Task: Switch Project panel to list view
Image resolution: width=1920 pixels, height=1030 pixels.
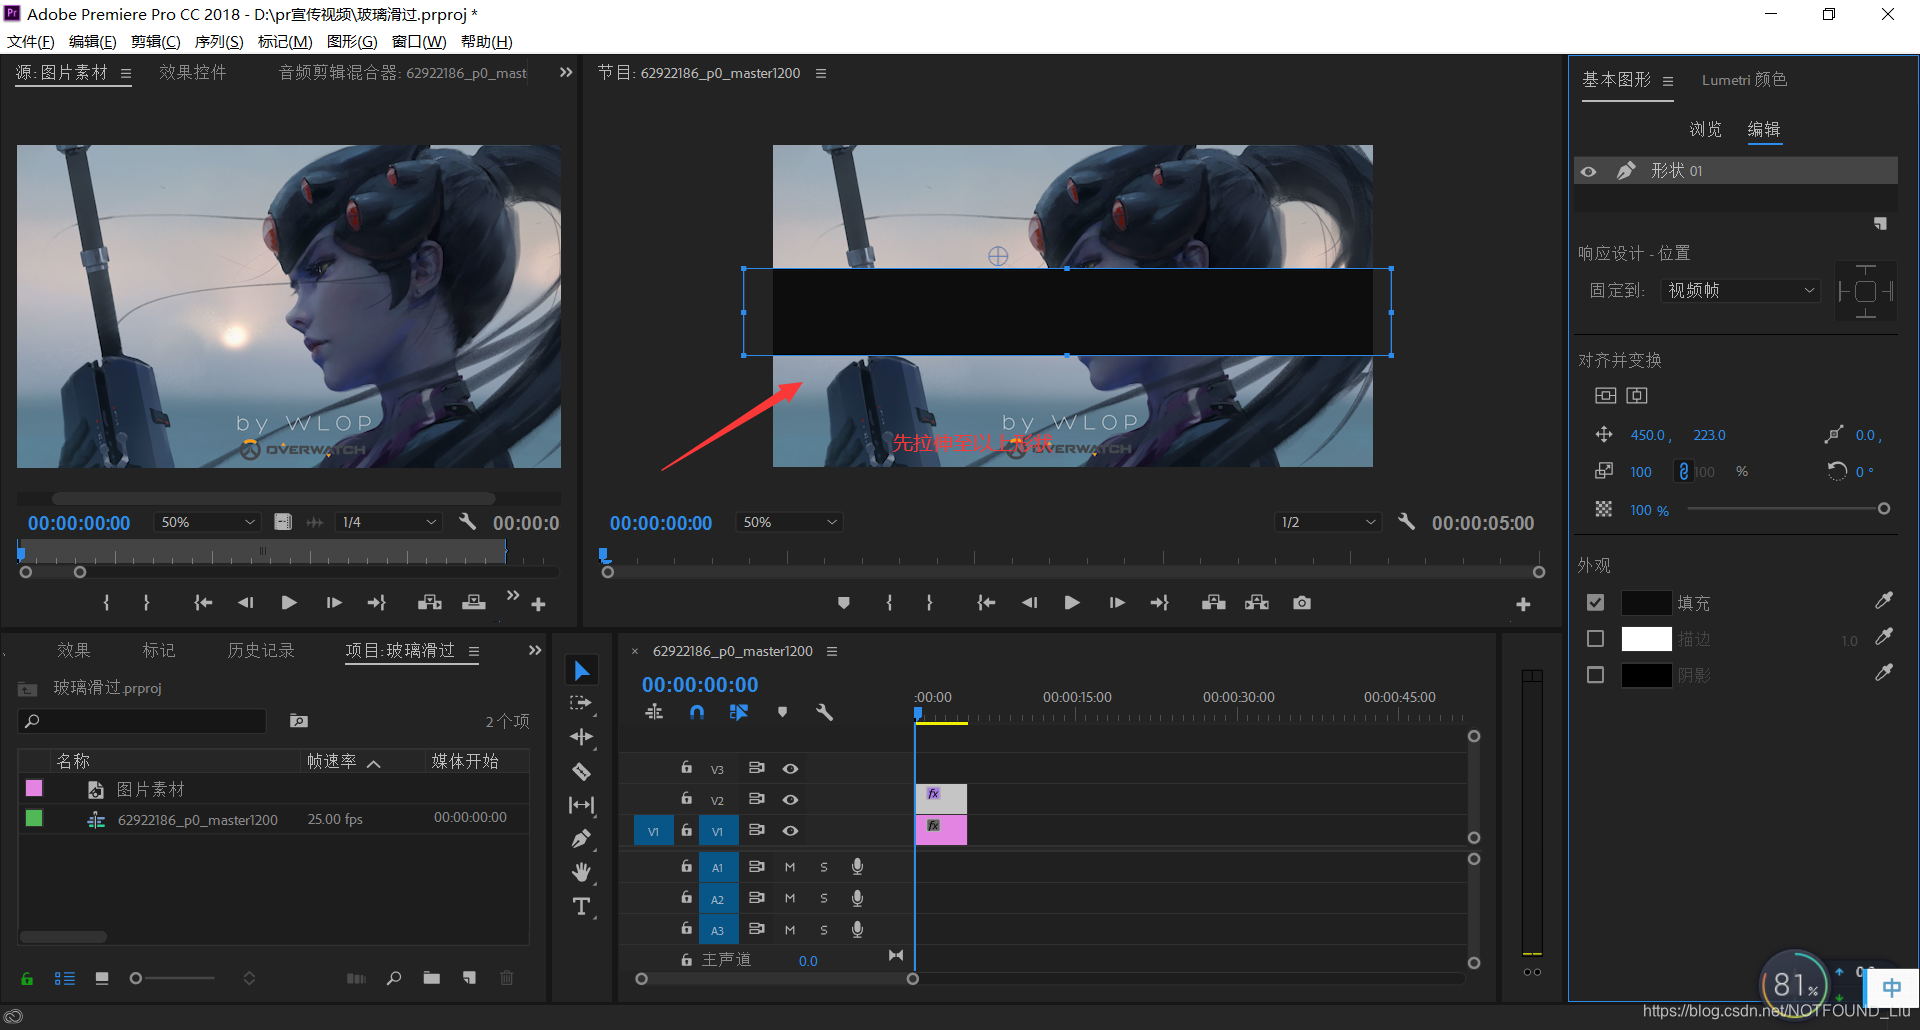Action: pyautogui.click(x=64, y=978)
